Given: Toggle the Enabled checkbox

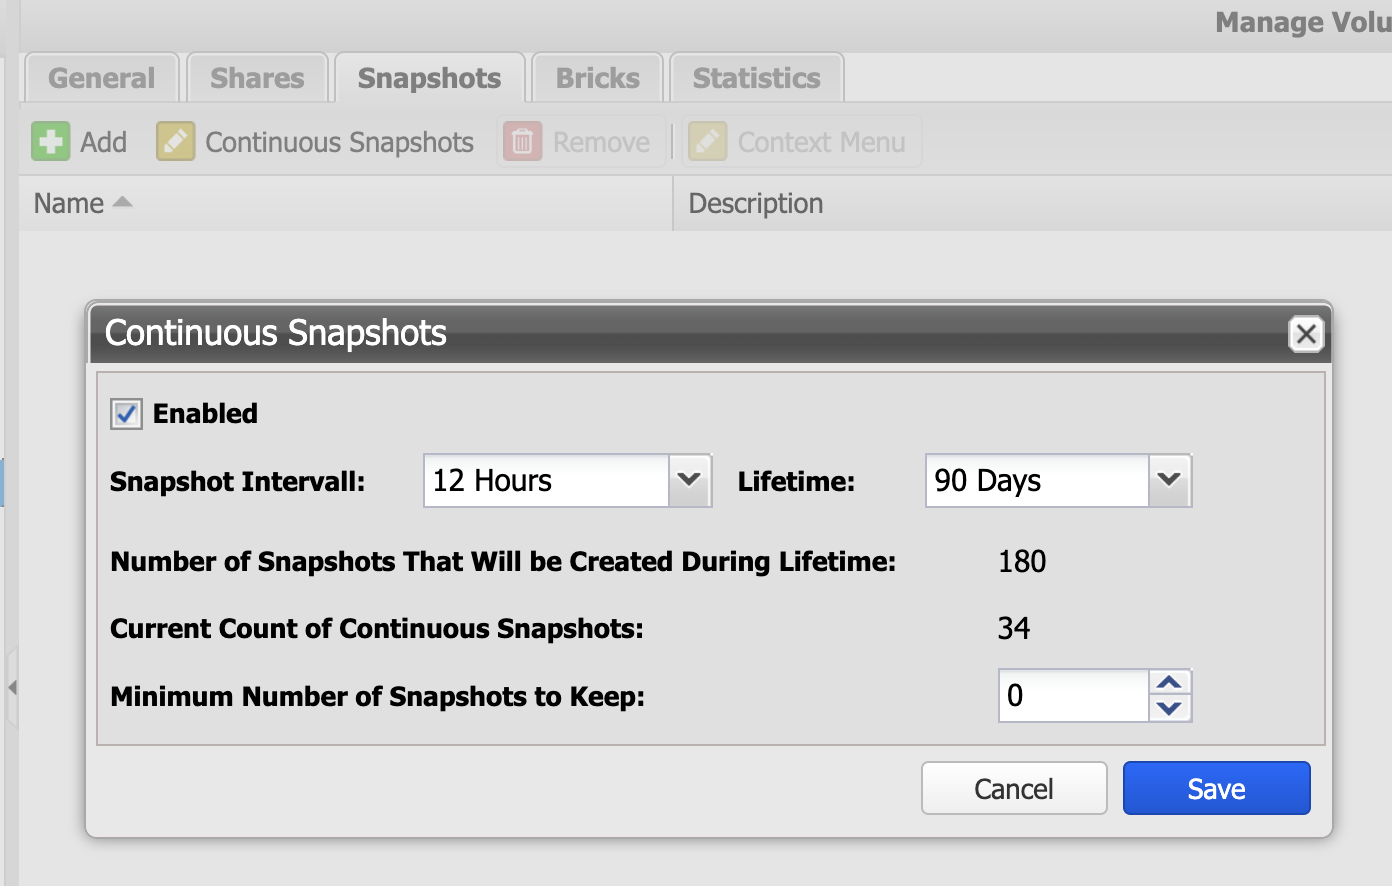Looking at the screenshot, I should pyautogui.click(x=126, y=414).
